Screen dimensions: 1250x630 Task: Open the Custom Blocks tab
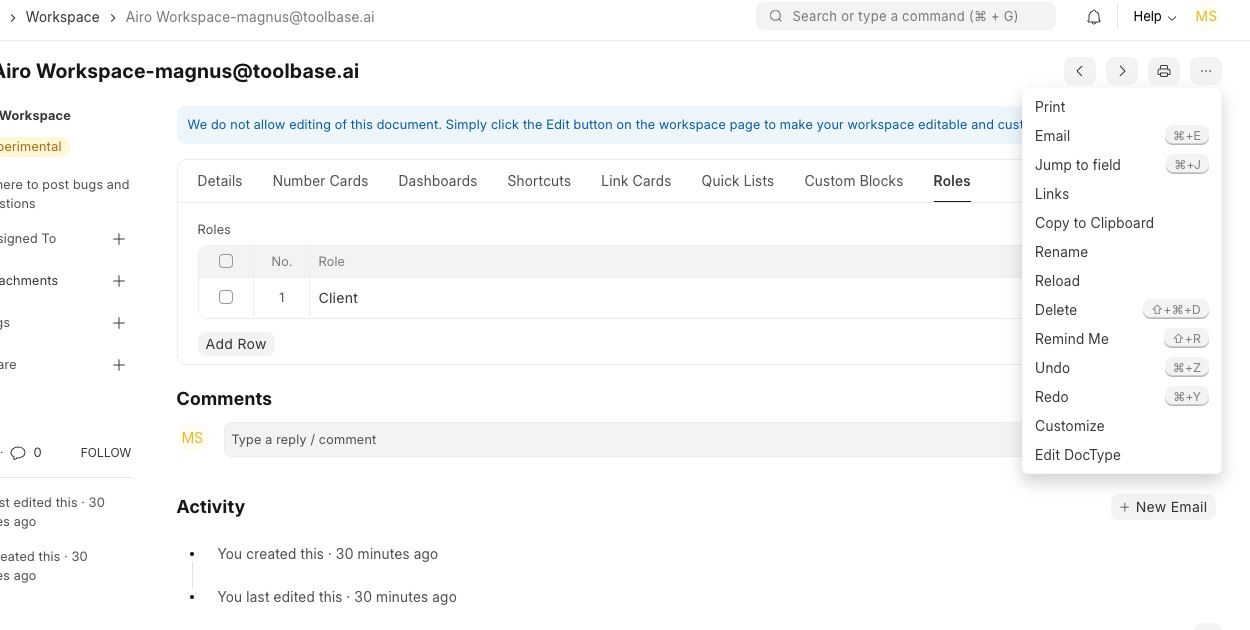pyautogui.click(x=853, y=181)
